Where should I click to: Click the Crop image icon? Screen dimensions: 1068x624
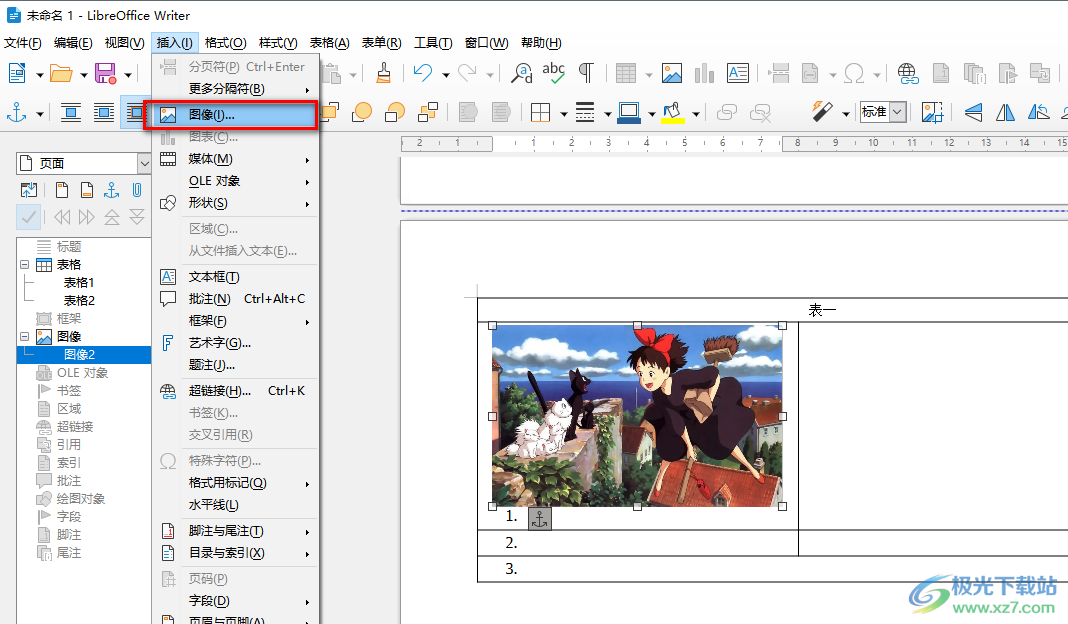[932, 112]
